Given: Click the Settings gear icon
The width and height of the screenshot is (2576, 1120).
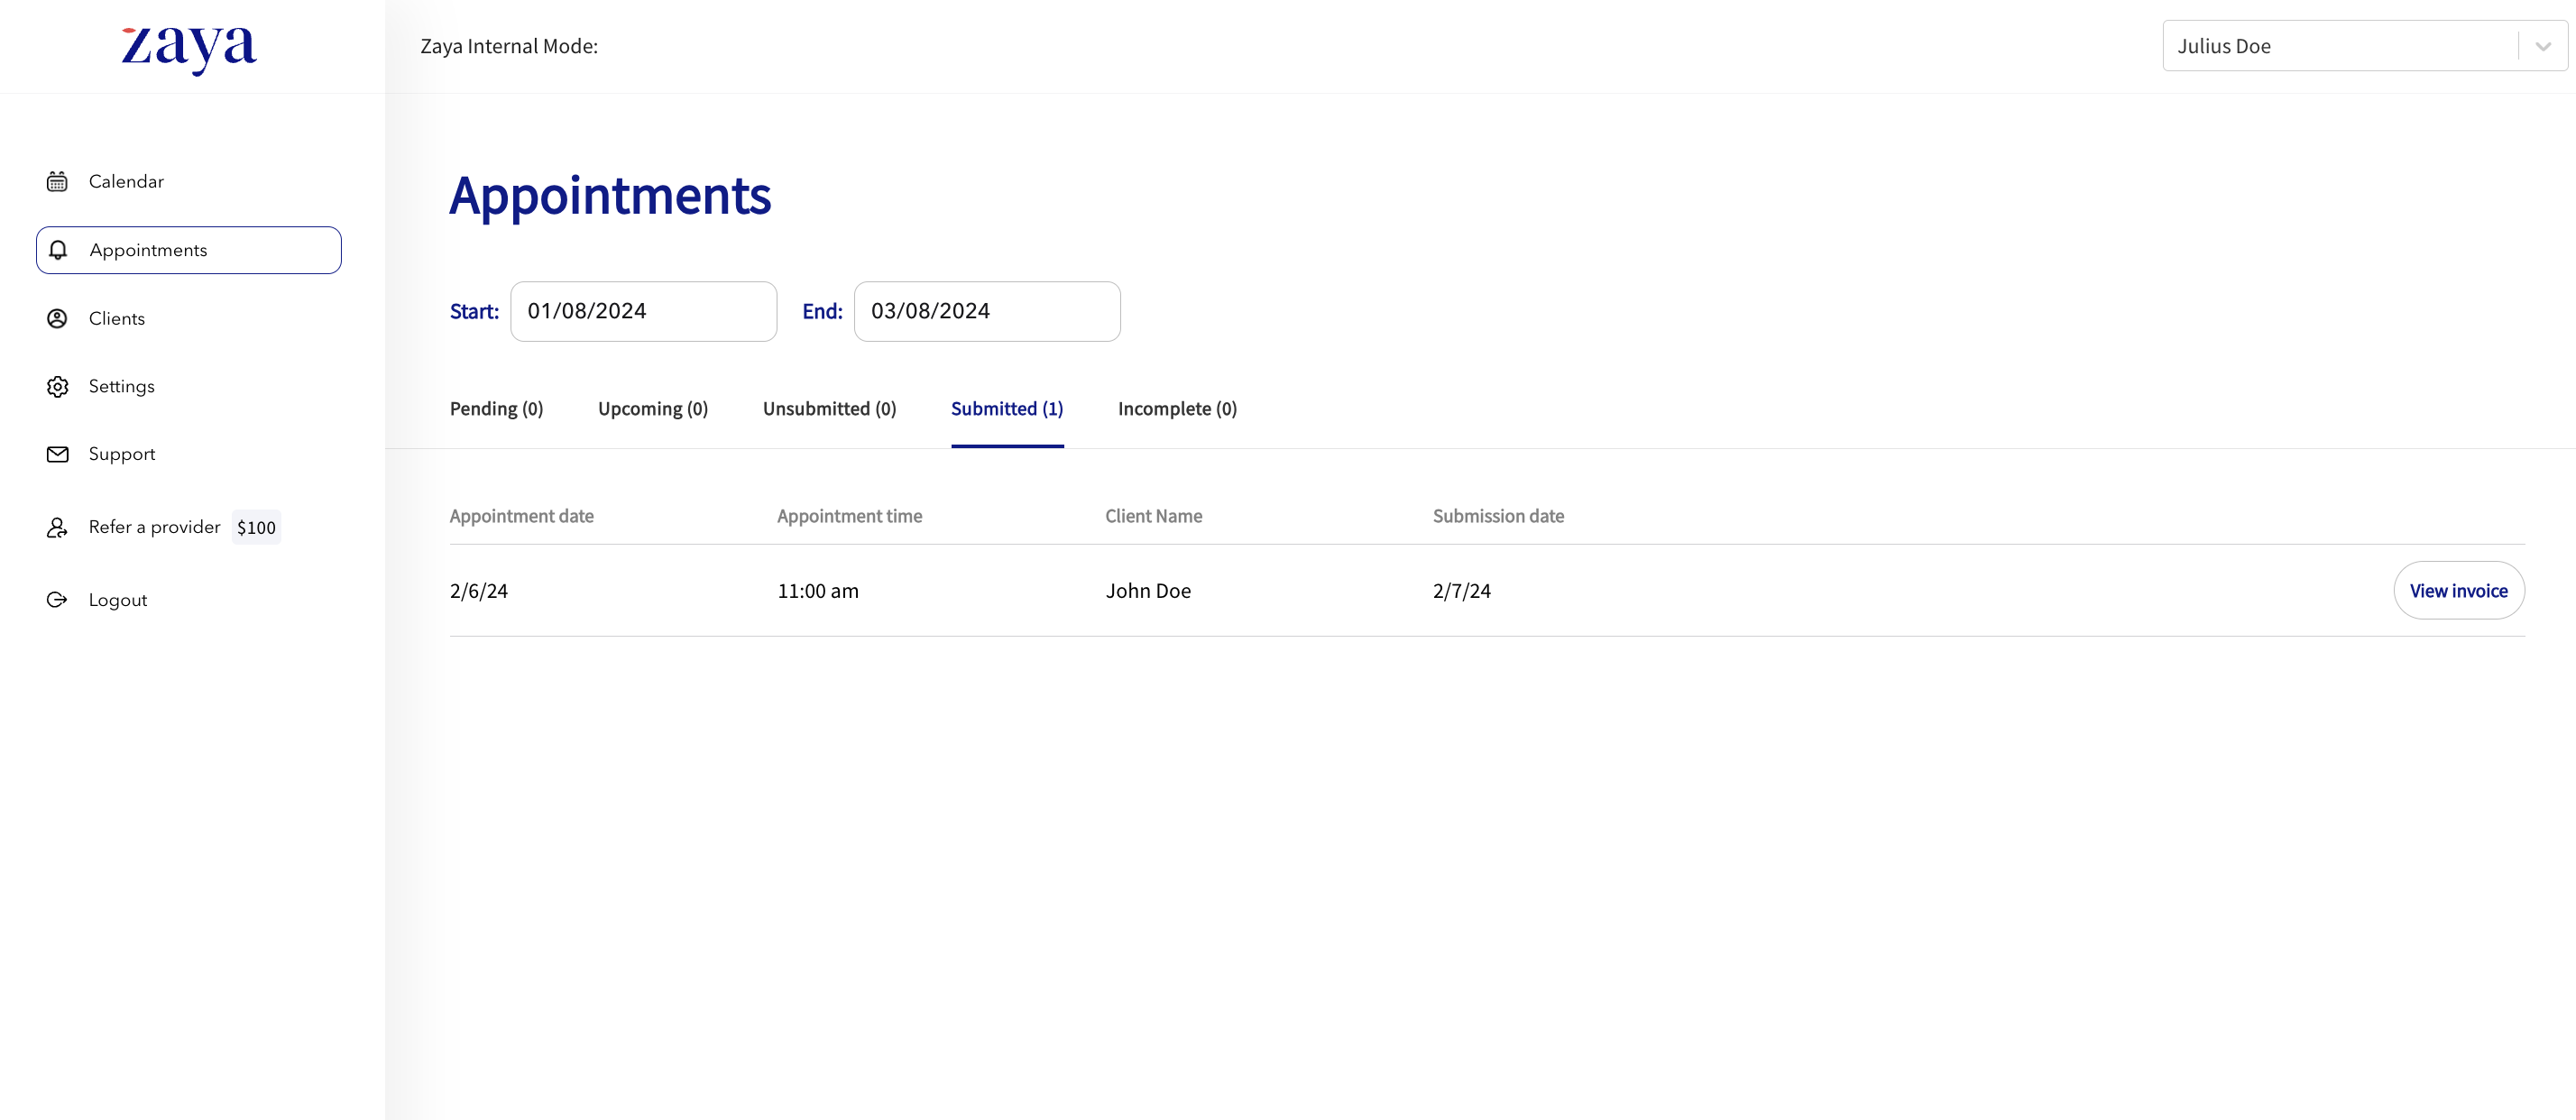Looking at the screenshot, I should coord(57,386).
